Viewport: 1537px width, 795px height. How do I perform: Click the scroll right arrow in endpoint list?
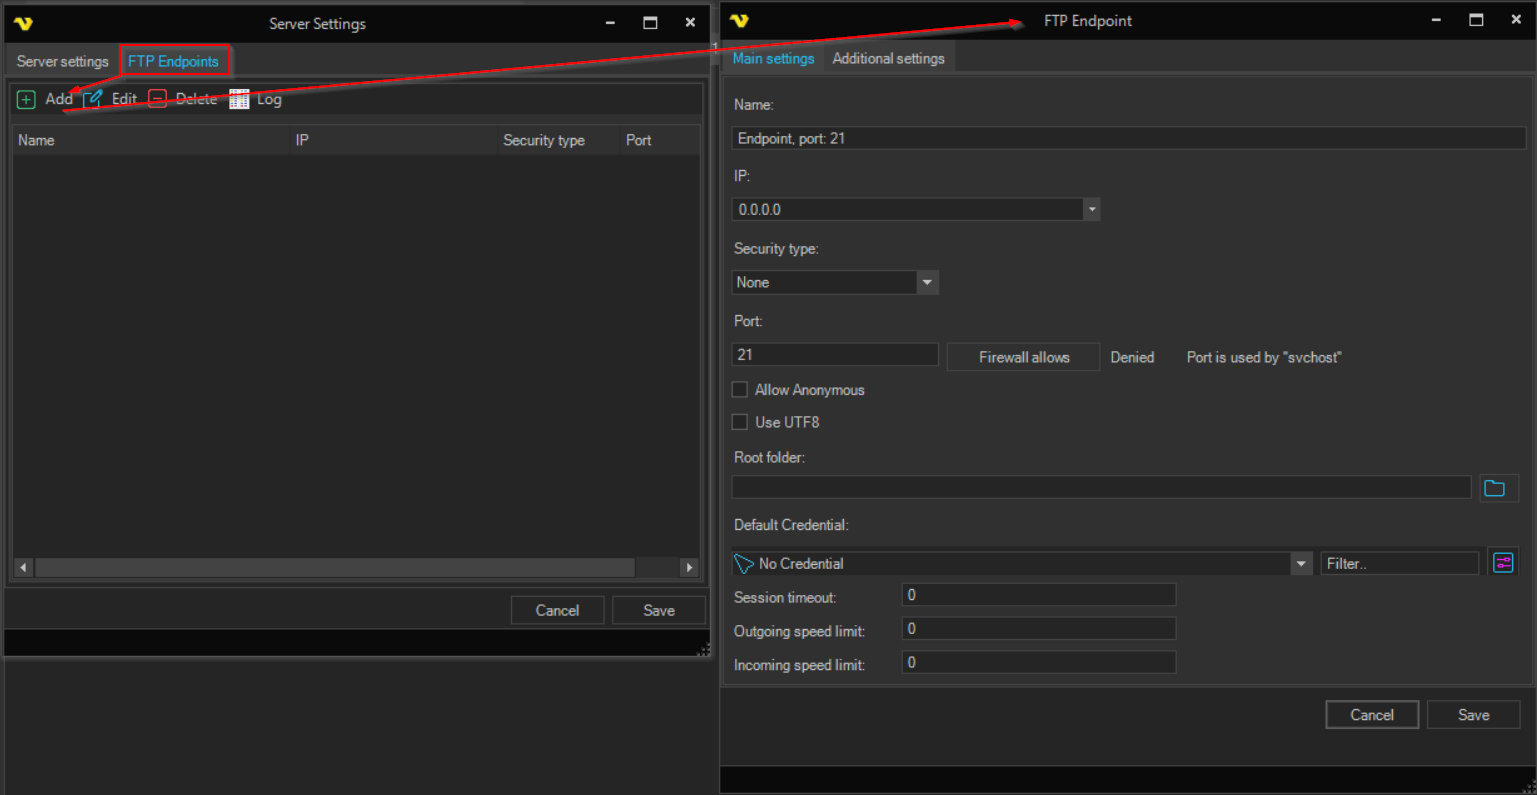click(688, 567)
